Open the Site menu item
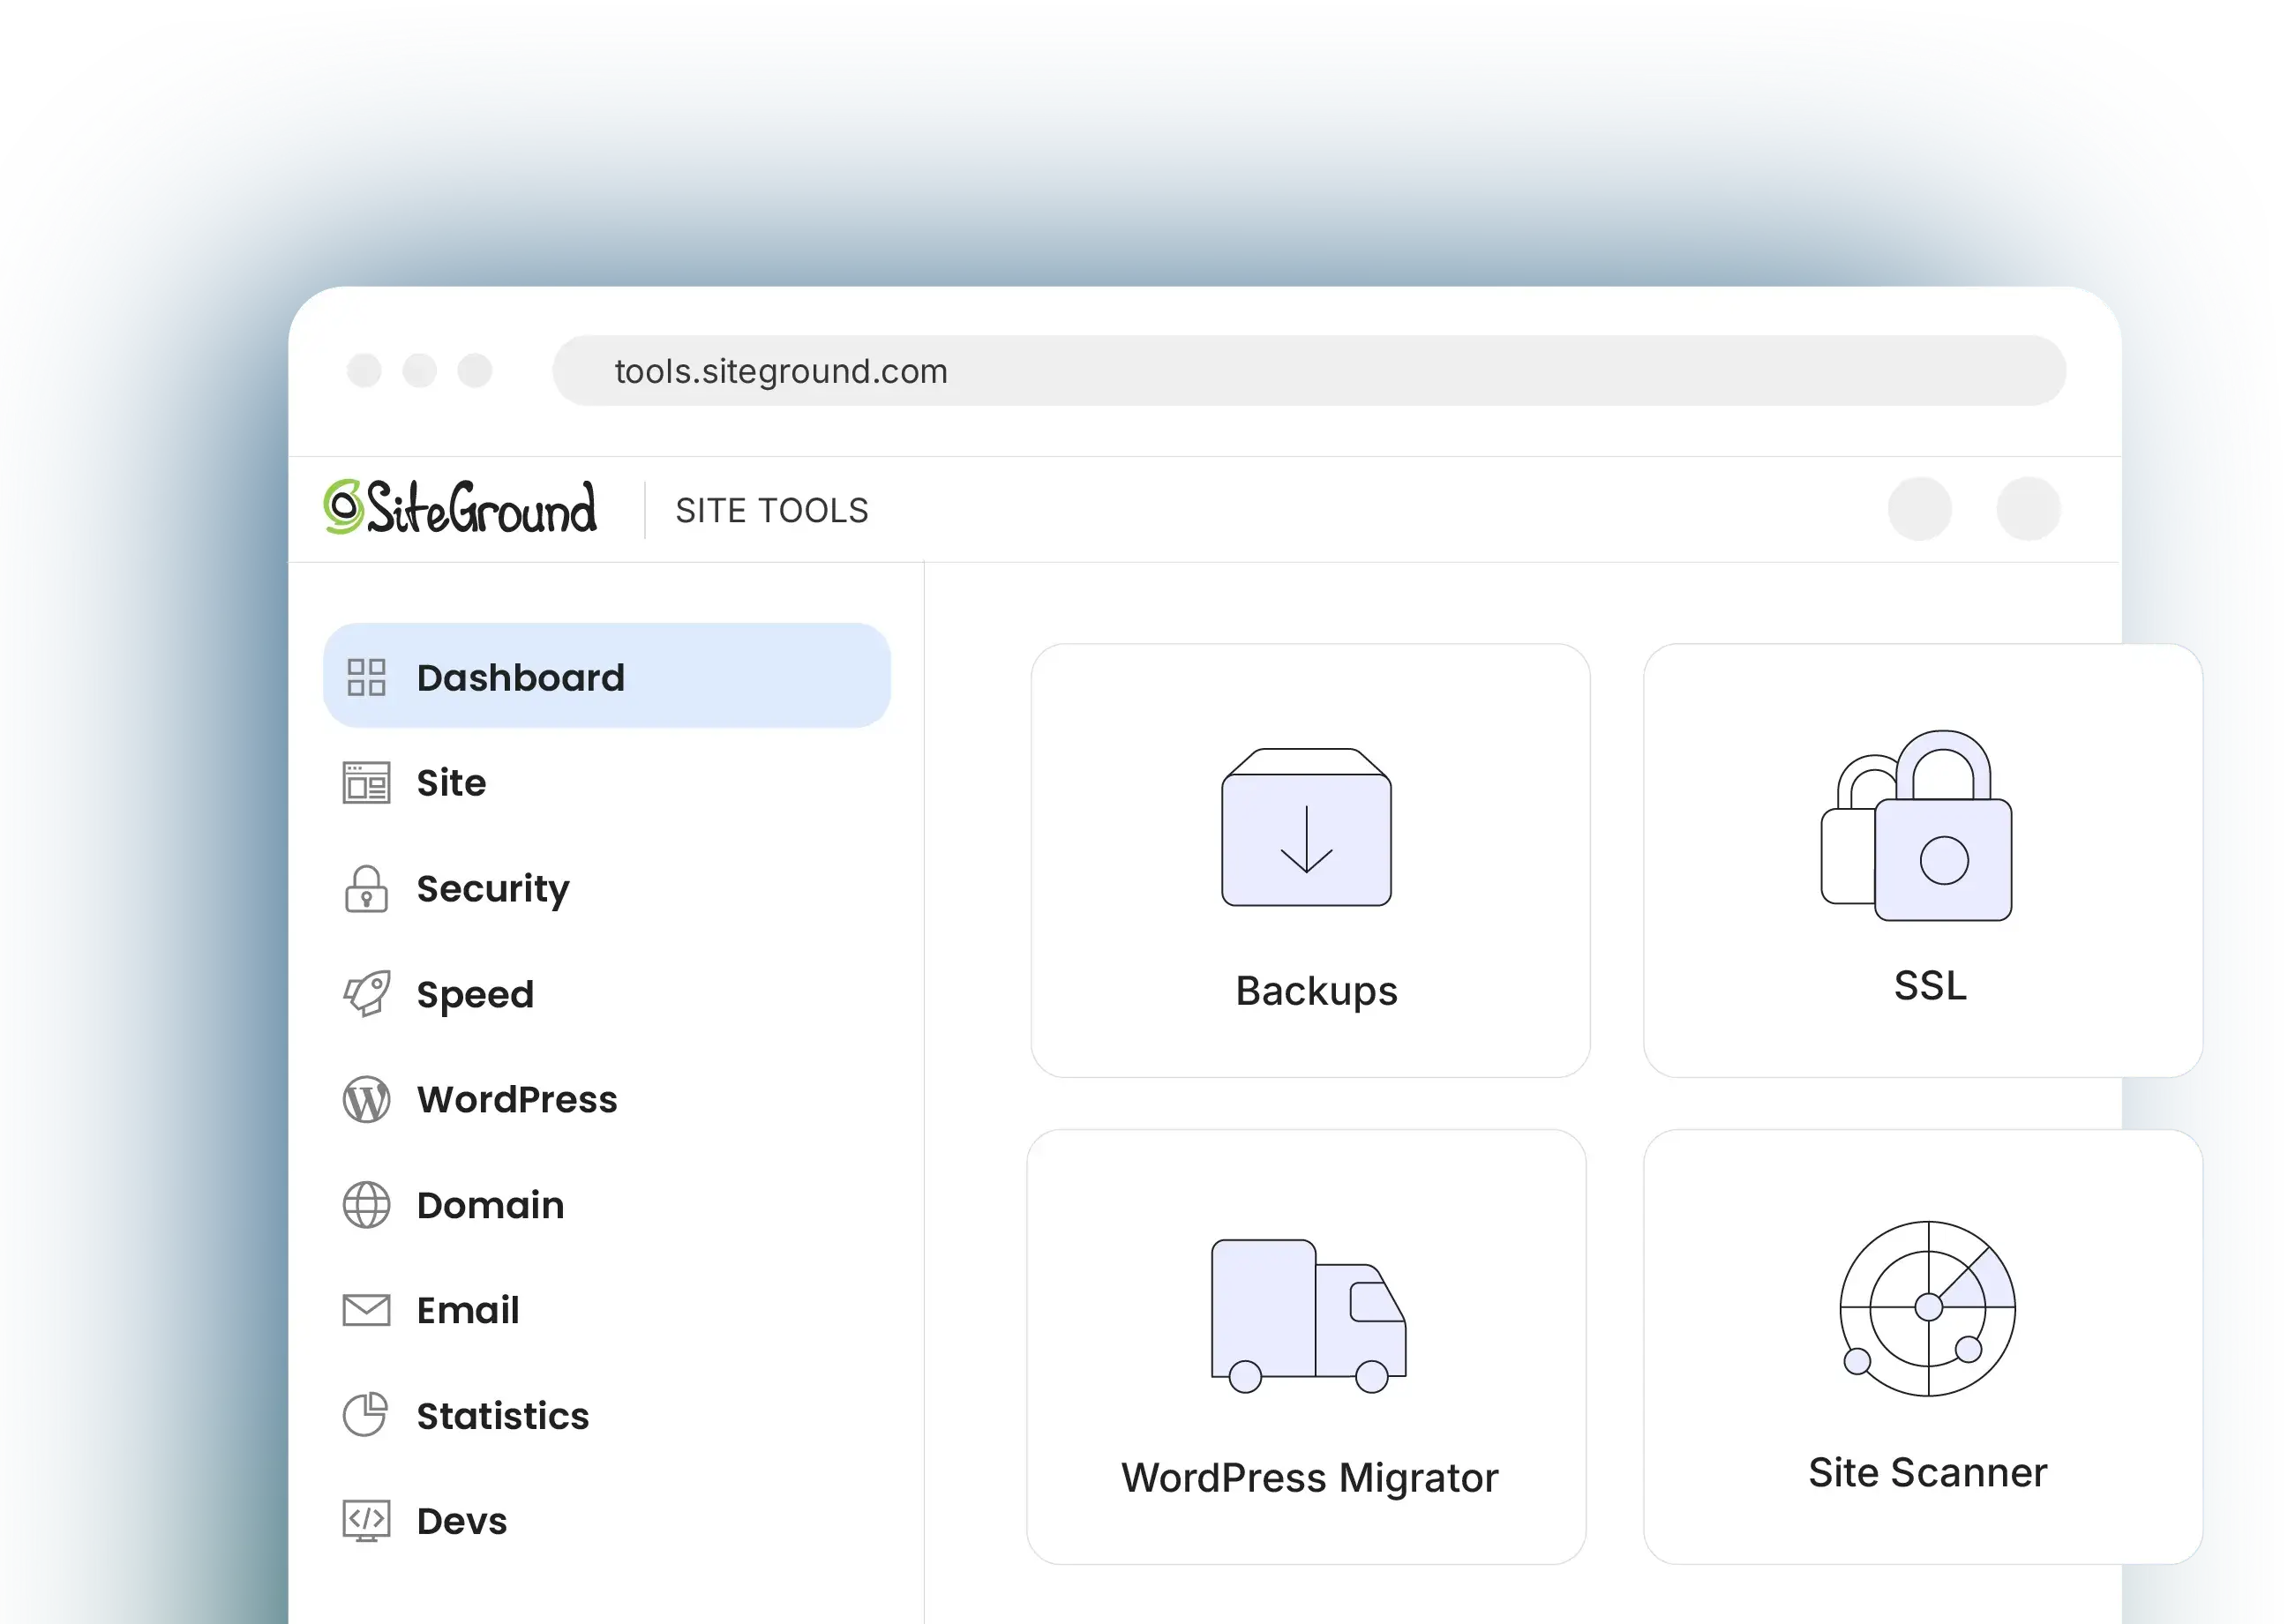 tap(451, 783)
